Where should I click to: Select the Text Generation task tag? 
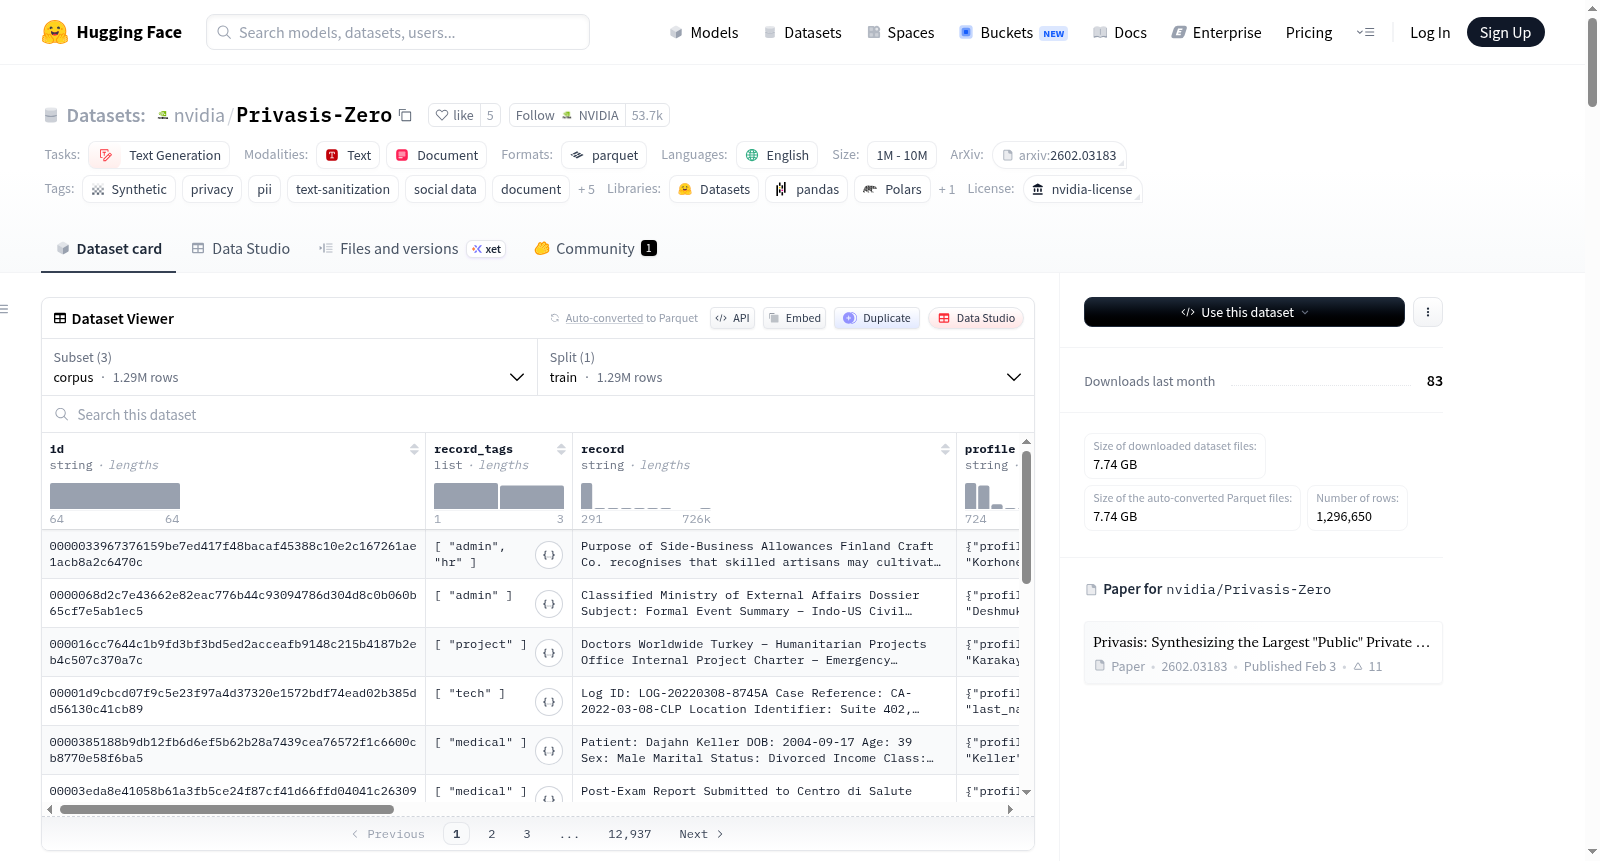pyautogui.click(x=159, y=155)
